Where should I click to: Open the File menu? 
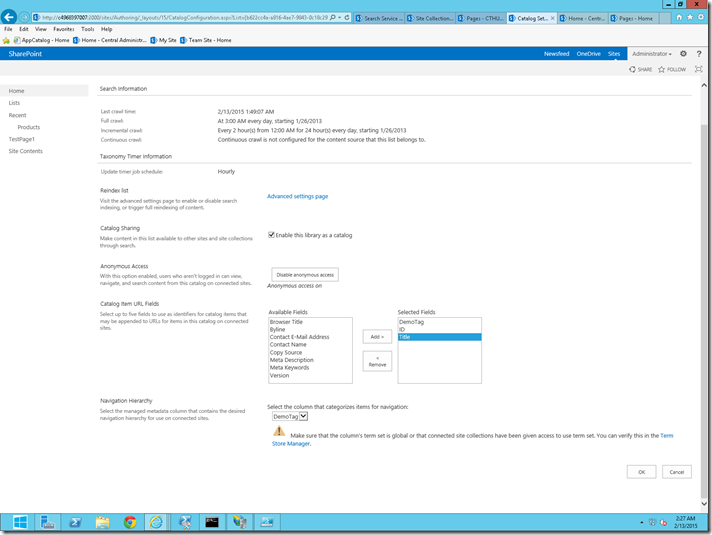click(8, 29)
